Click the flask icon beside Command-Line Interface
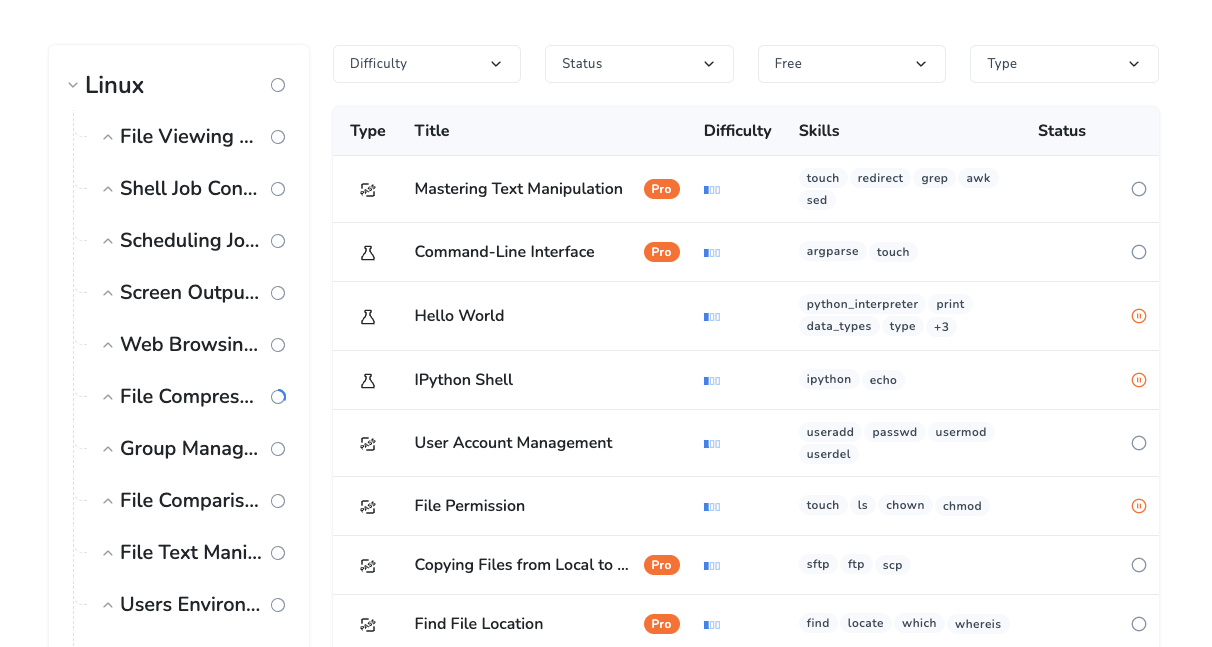Viewport: 1212px width, 647px height. coord(367,253)
